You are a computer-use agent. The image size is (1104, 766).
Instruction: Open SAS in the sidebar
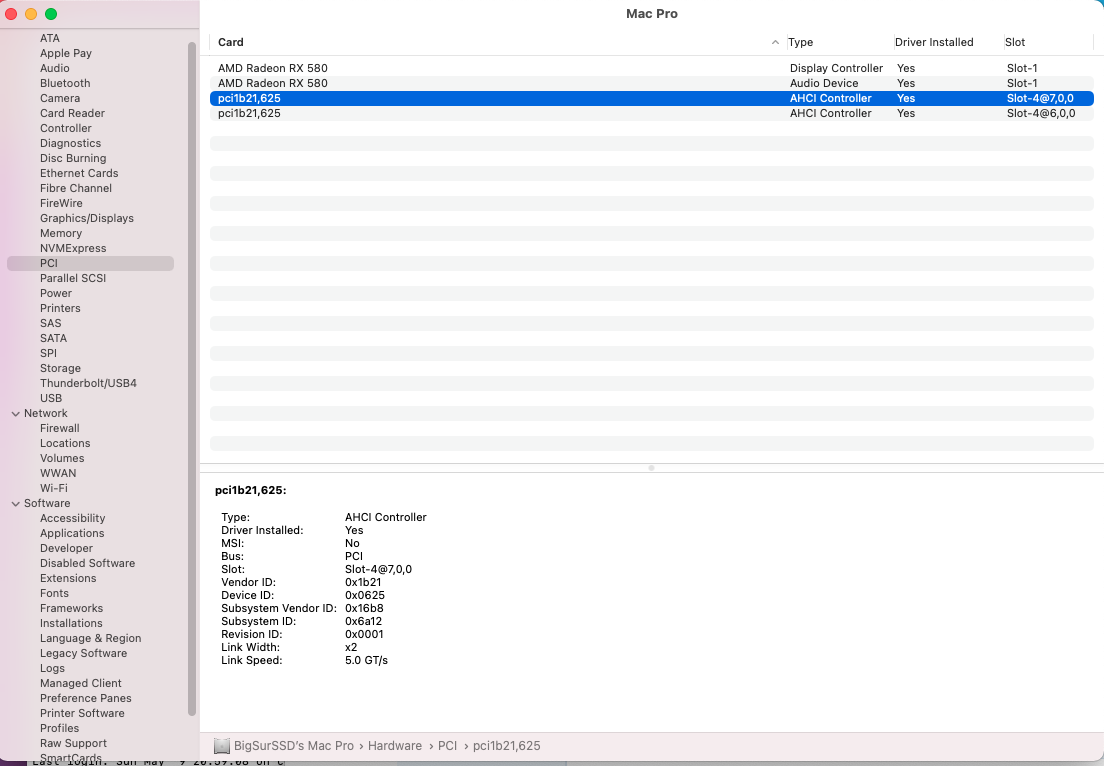pos(51,324)
